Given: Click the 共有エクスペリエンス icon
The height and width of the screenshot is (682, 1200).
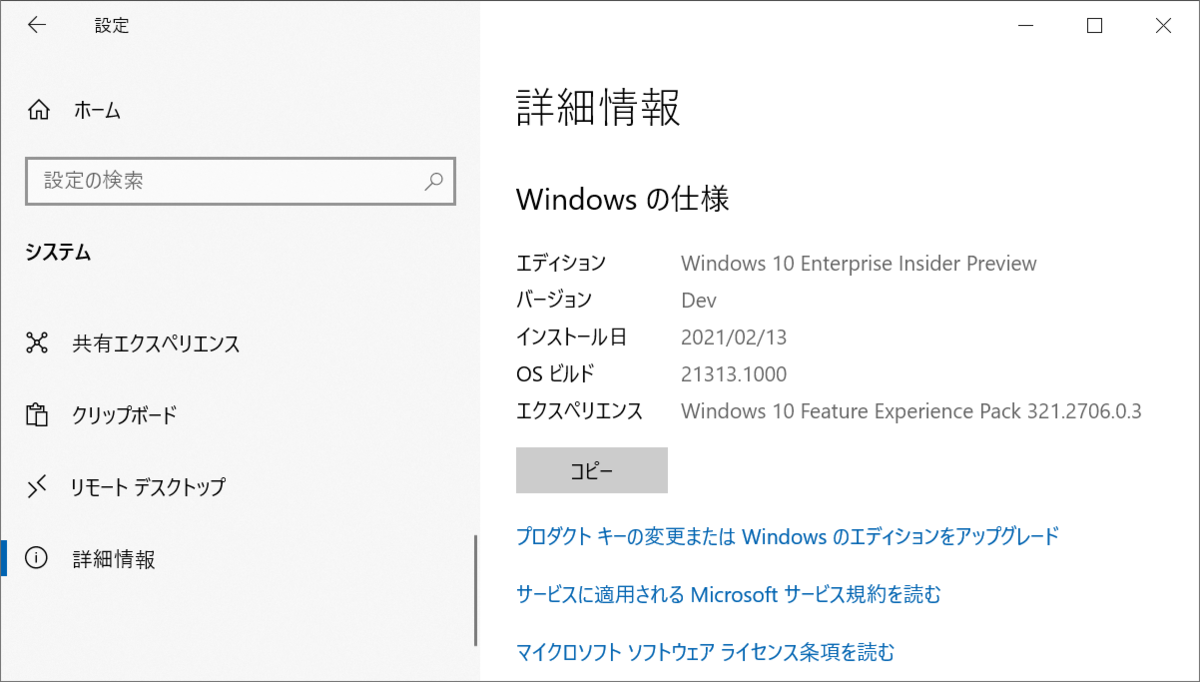Looking at the screenshot, I should tap(37, 344).
